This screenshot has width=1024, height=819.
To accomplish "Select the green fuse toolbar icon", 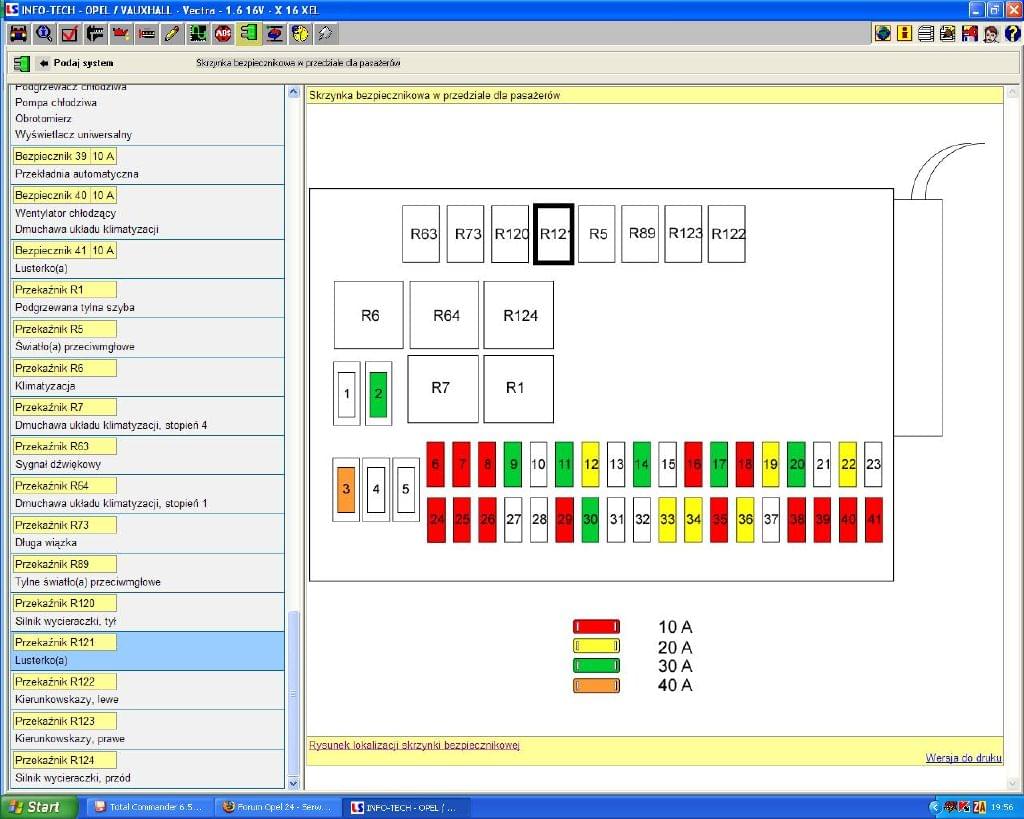I will point(249,33).
